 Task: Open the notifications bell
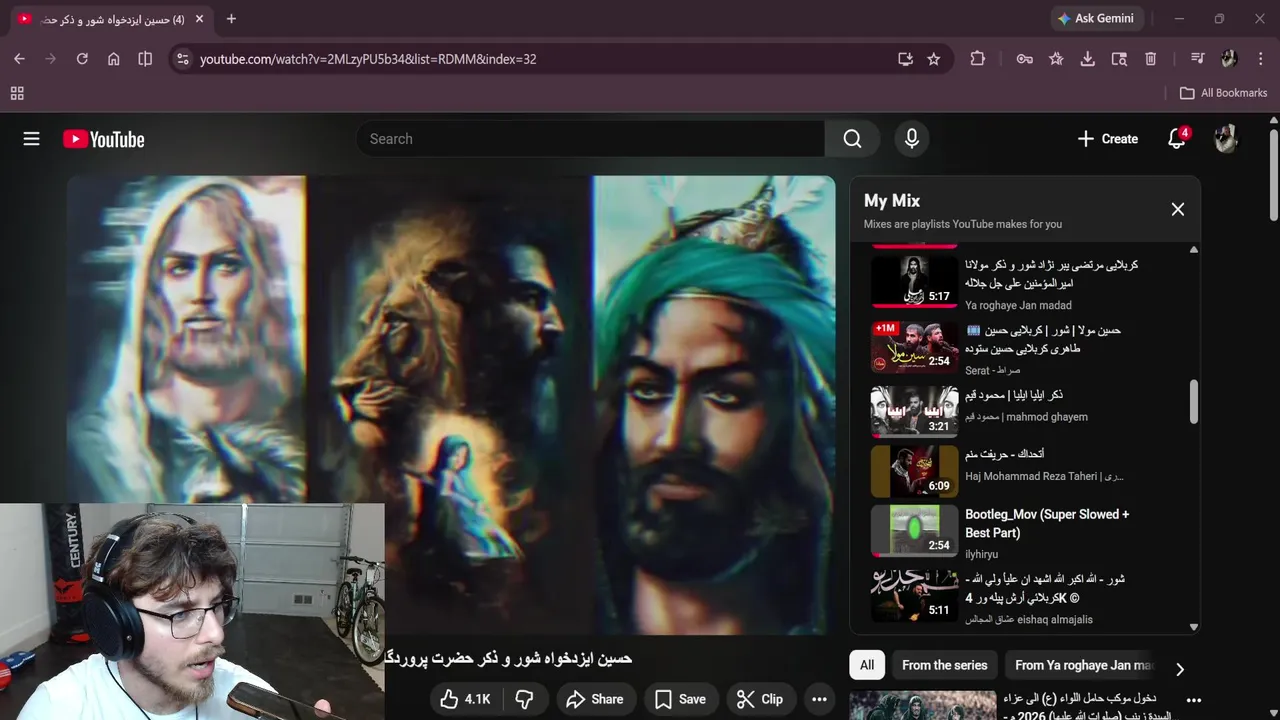(1177, 139)
